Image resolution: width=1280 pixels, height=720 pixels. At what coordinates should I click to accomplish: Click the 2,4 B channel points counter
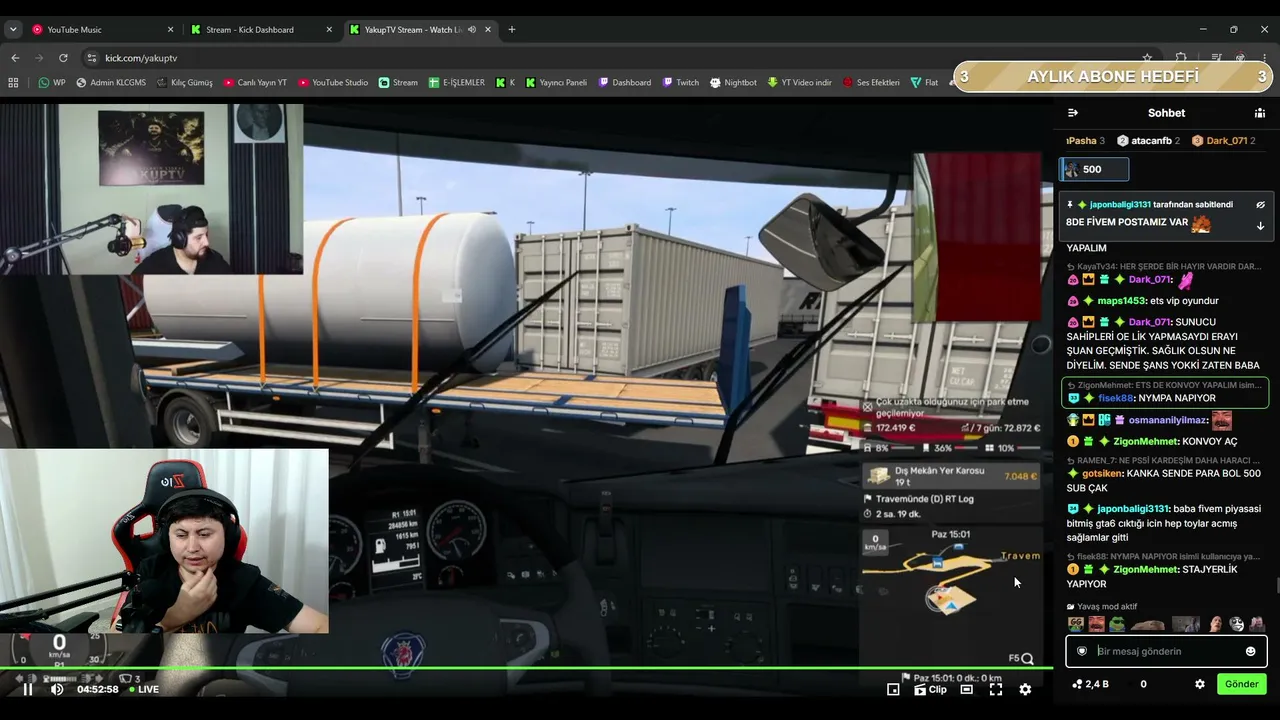pyautogui.click(x=1090, y=684)
